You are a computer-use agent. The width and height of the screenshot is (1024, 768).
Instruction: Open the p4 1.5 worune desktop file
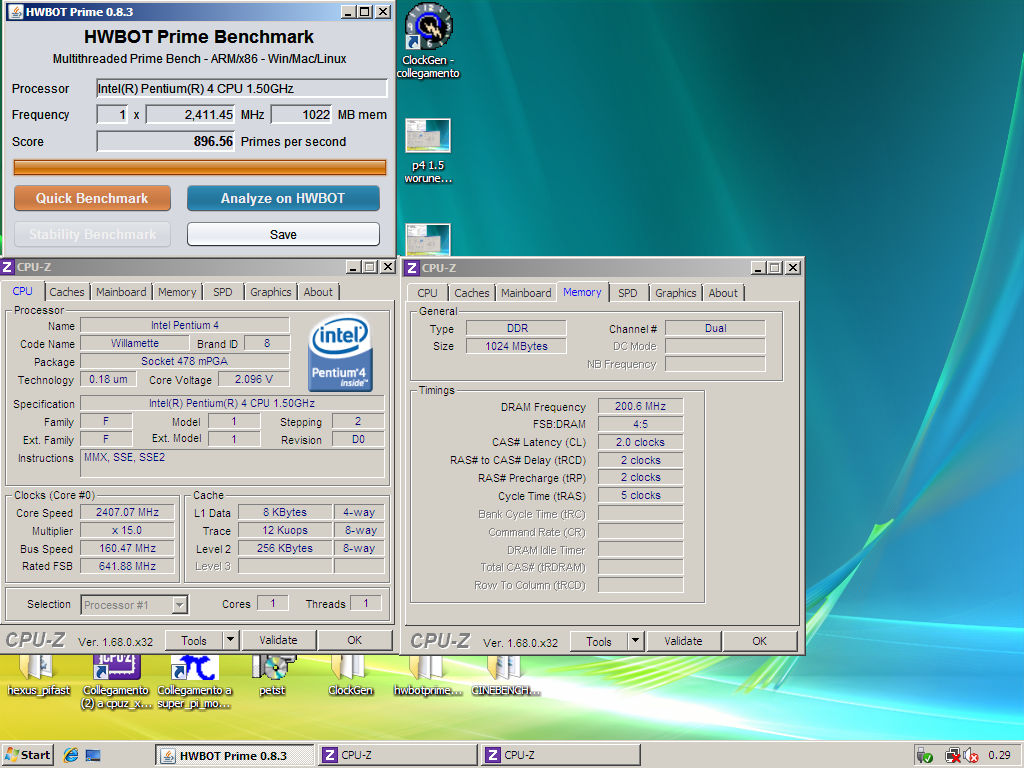click(x=428, y=151)
